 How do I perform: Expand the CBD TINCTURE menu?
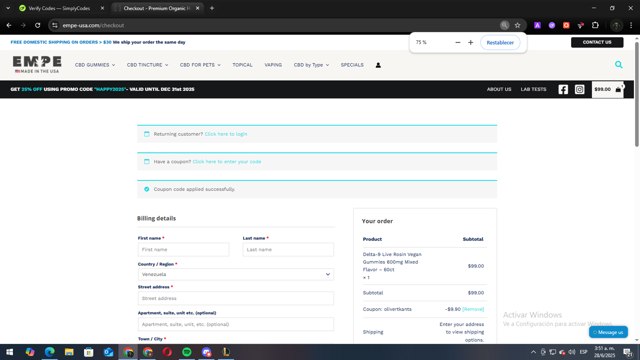pyautogui.click(x=147, y=65)
